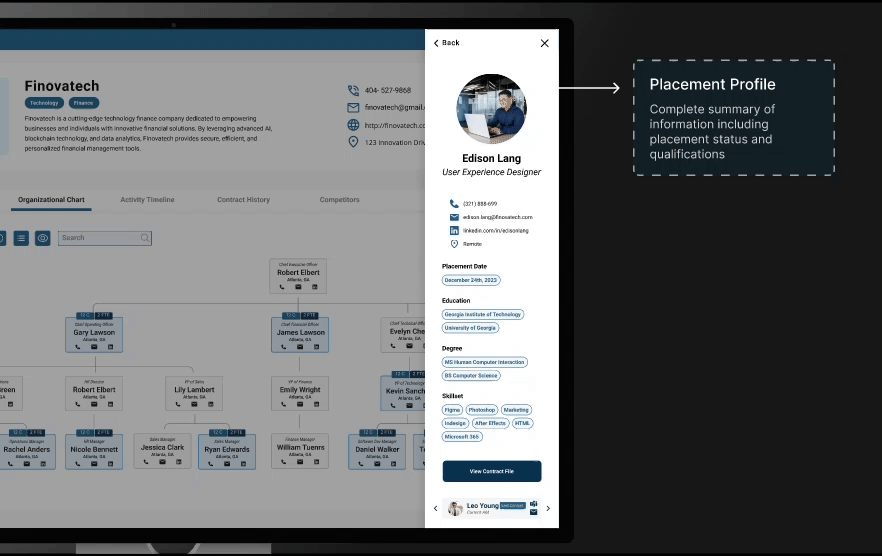Click the Marketing skill tag
Viewport: 882px width, 556px height.
516,410
